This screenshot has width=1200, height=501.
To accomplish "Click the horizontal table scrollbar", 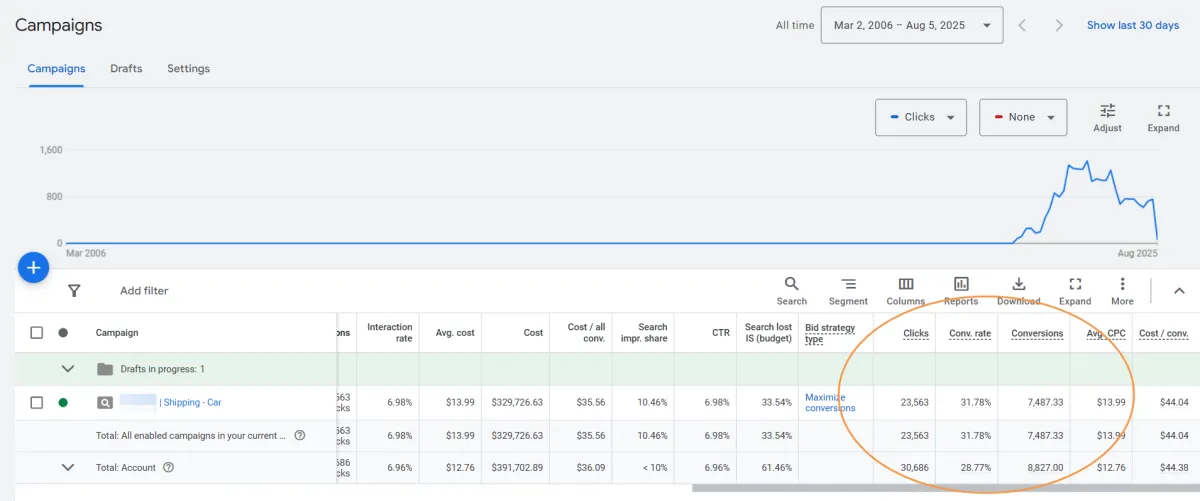I will 945,489.
